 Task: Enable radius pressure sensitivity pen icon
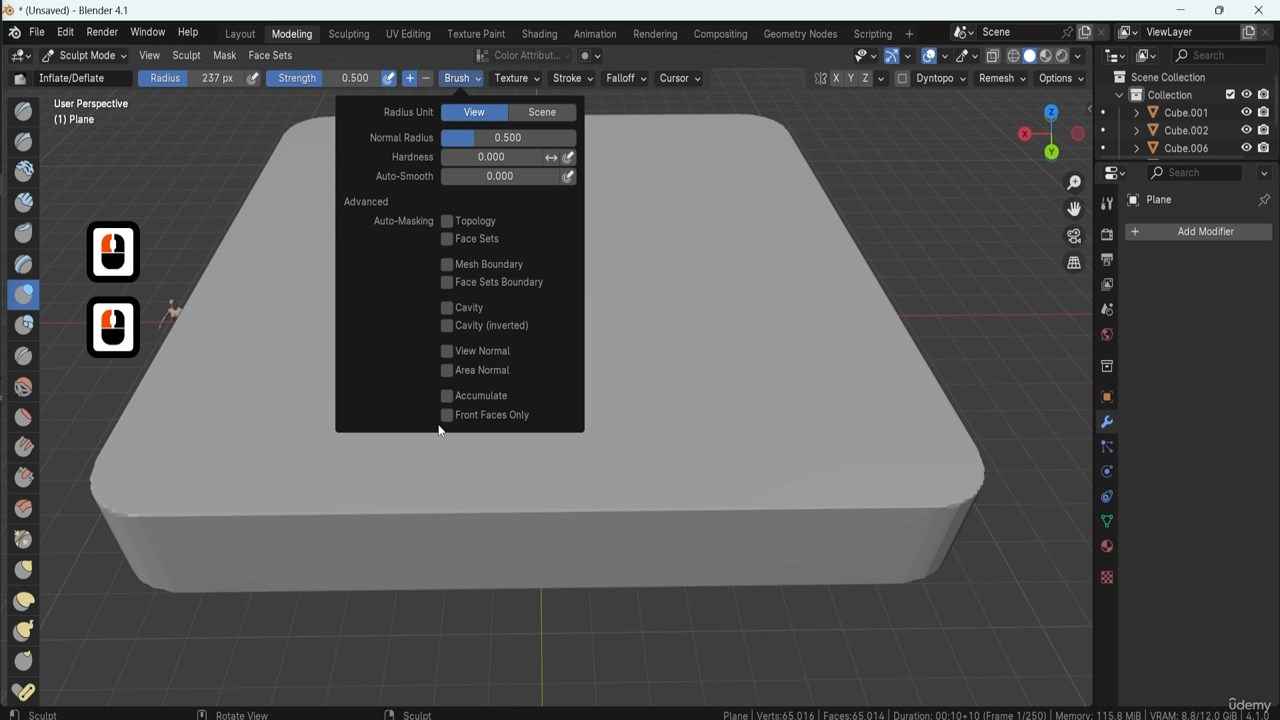[x=253, y=78]
